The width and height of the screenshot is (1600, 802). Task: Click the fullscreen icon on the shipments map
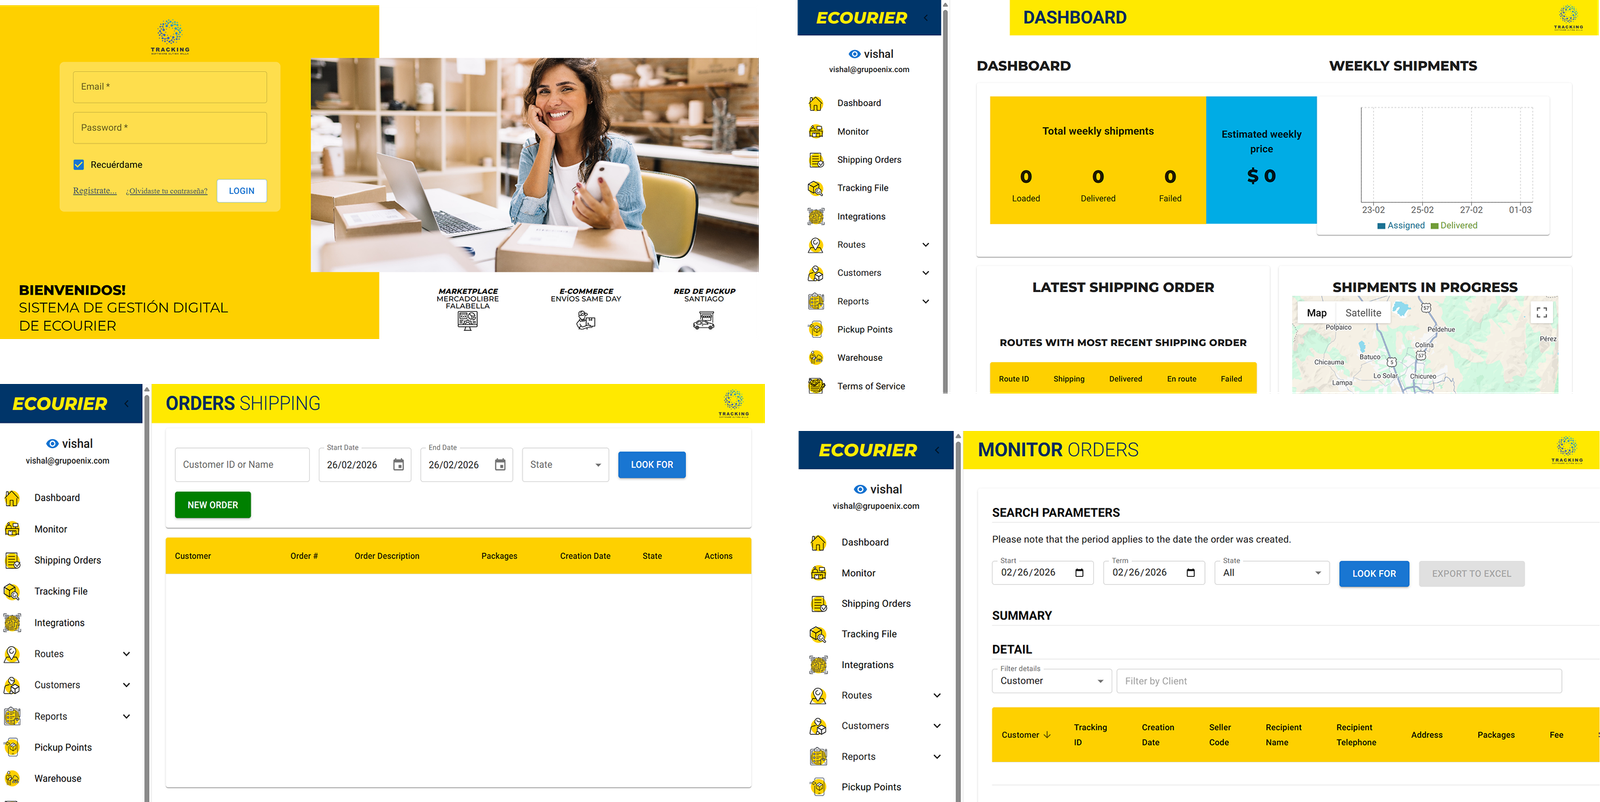coord(1541,313)
